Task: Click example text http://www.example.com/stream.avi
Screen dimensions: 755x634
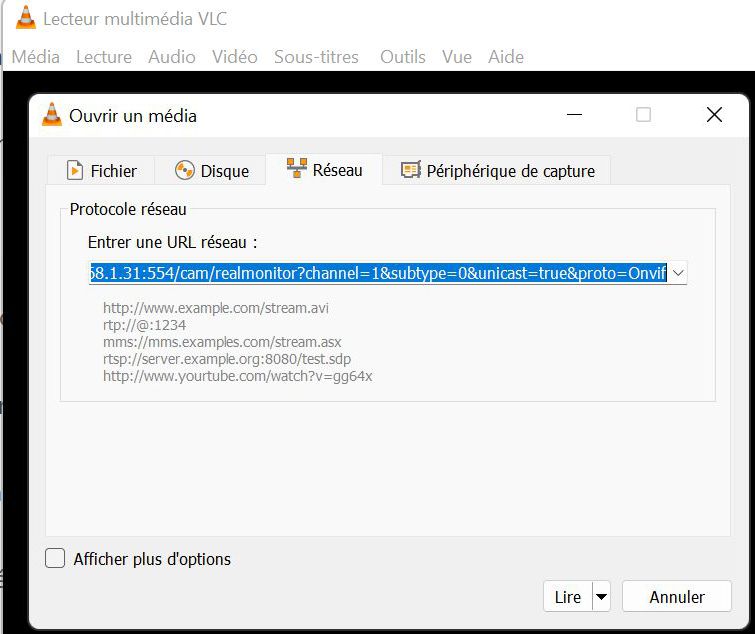Action: point(216,308)
